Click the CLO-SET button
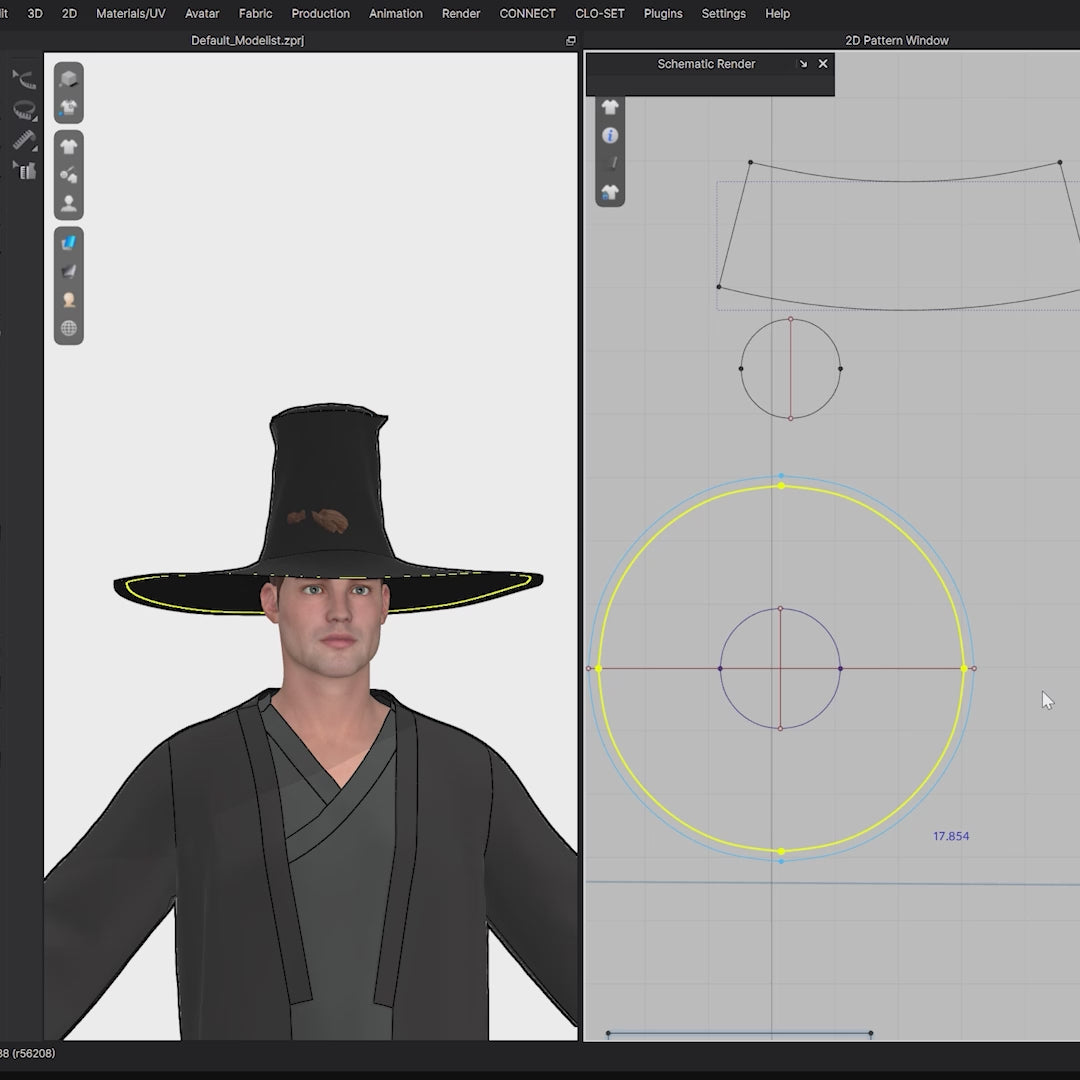 (600, 14)
